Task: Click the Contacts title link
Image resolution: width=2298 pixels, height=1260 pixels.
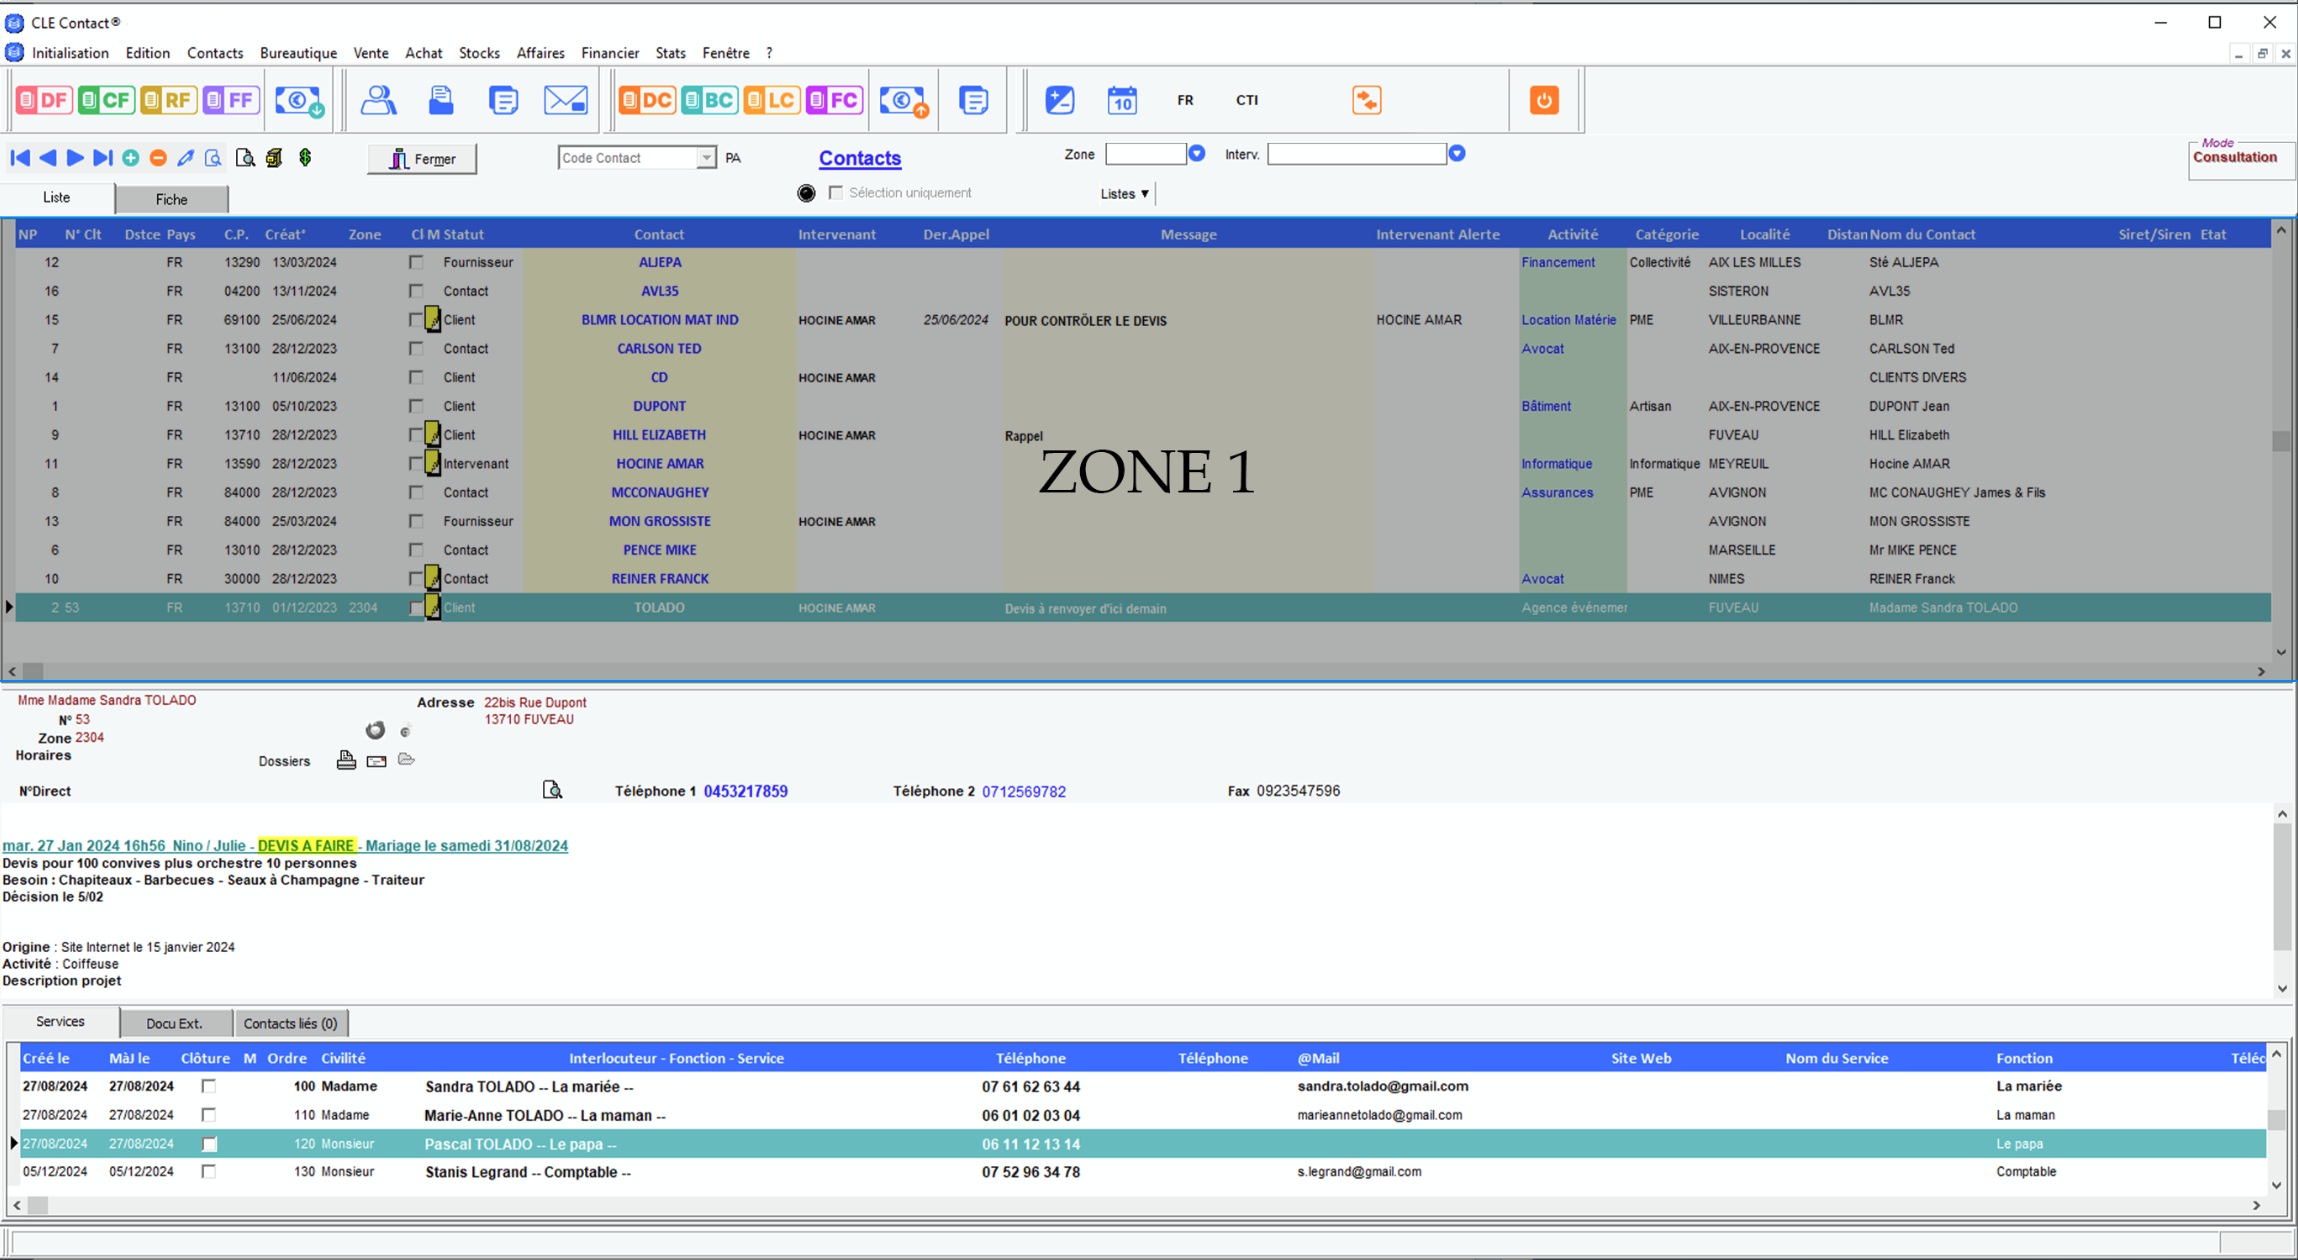Action: pos(860,158)
